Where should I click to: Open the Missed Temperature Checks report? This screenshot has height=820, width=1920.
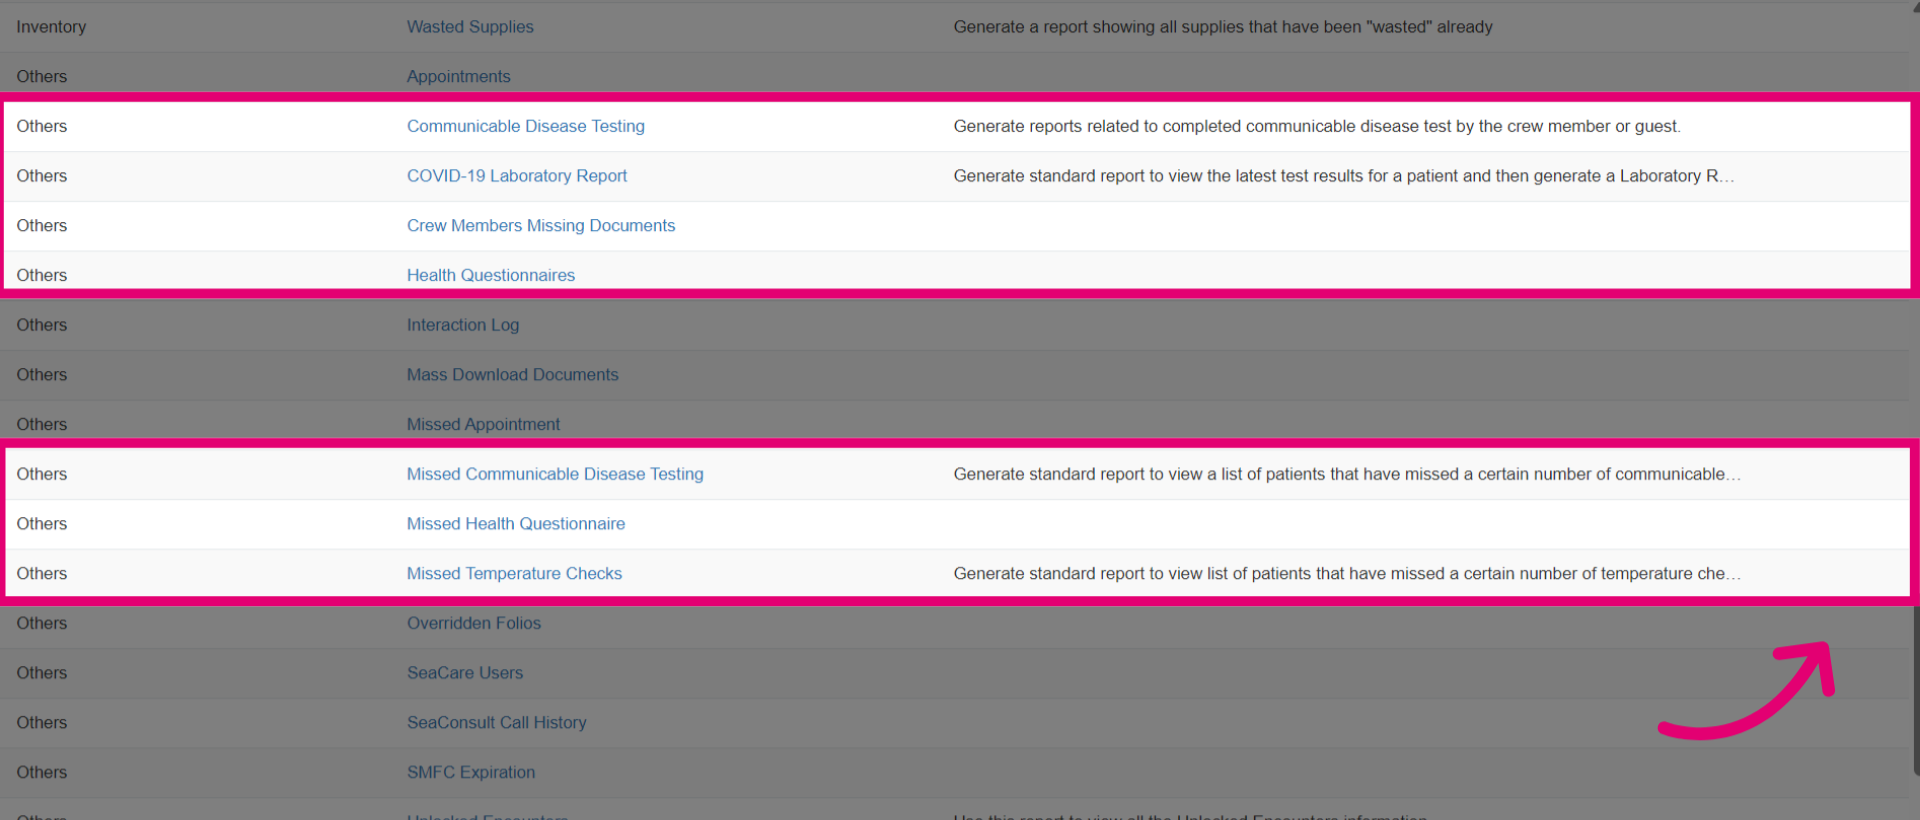(x=514, y=574)
